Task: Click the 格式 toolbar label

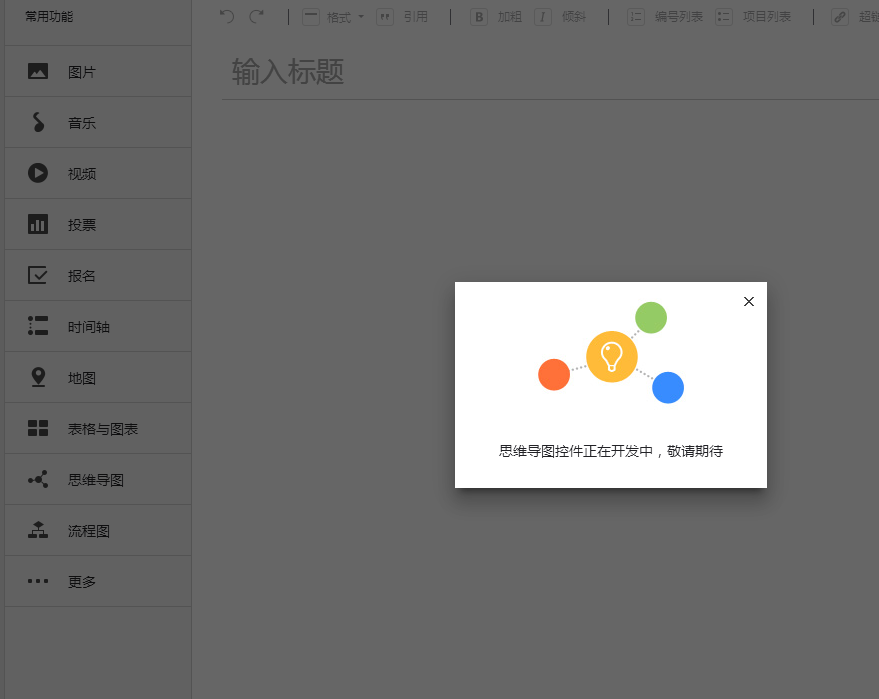Action: click(x=339, y=17)
